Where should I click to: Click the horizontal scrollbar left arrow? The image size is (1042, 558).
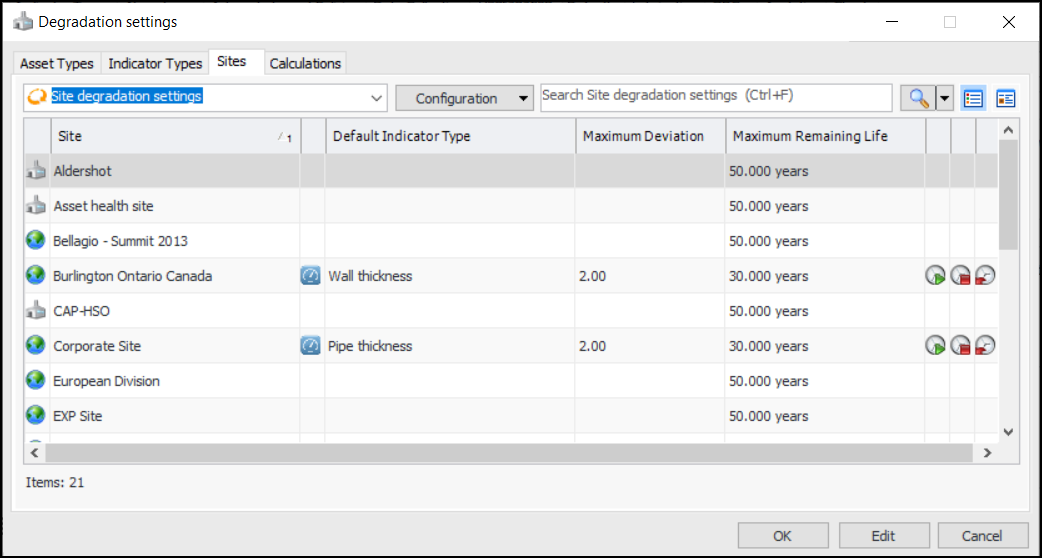pyautogui.click(x=35, y=452)
